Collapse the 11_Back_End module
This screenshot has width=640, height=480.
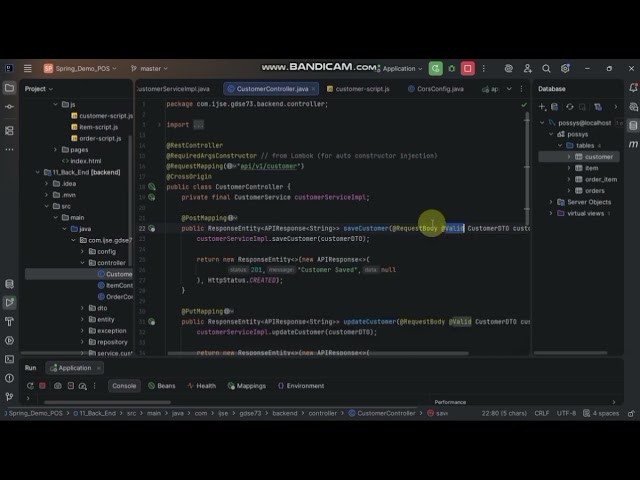pos(38,172)
